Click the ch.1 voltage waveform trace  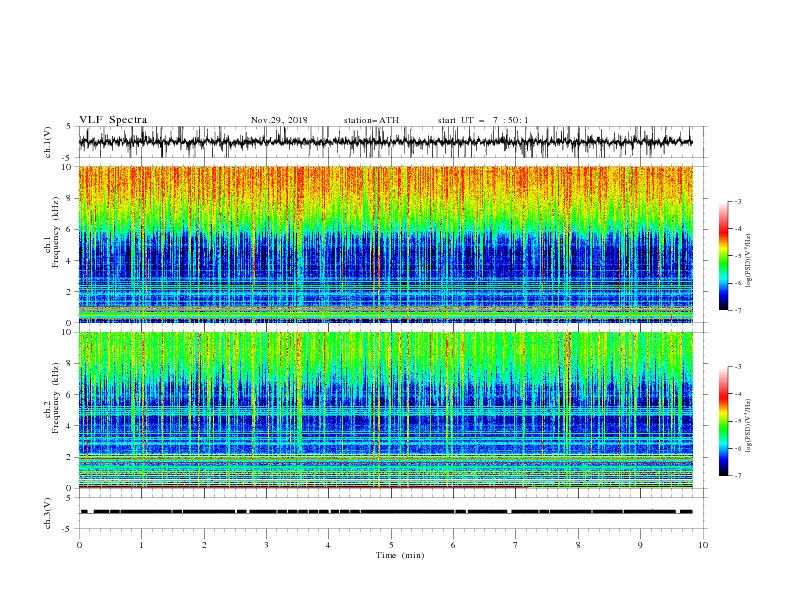[385, 142]
